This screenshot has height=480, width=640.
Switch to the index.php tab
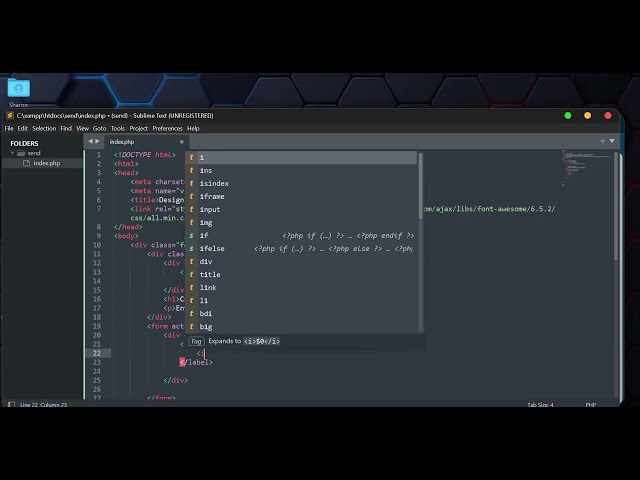146,142
